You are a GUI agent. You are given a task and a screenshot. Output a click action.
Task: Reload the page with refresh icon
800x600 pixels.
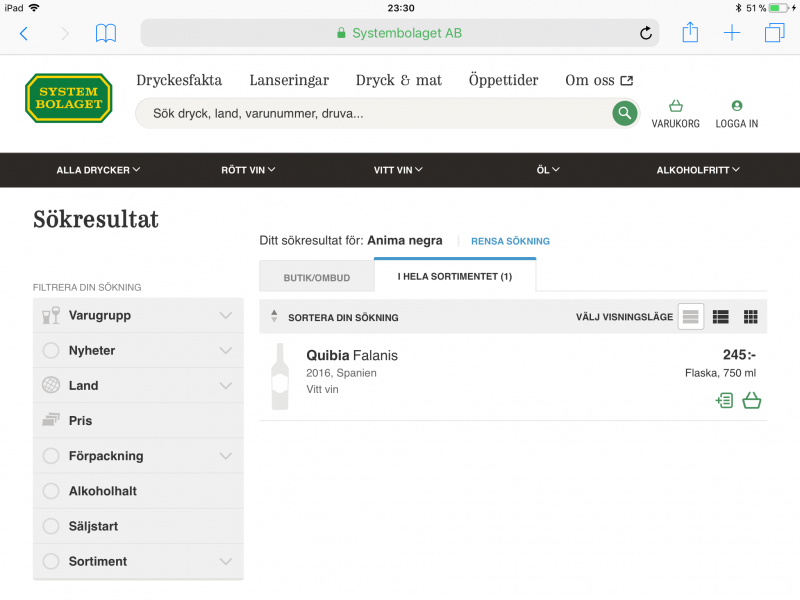pos(645,33)
